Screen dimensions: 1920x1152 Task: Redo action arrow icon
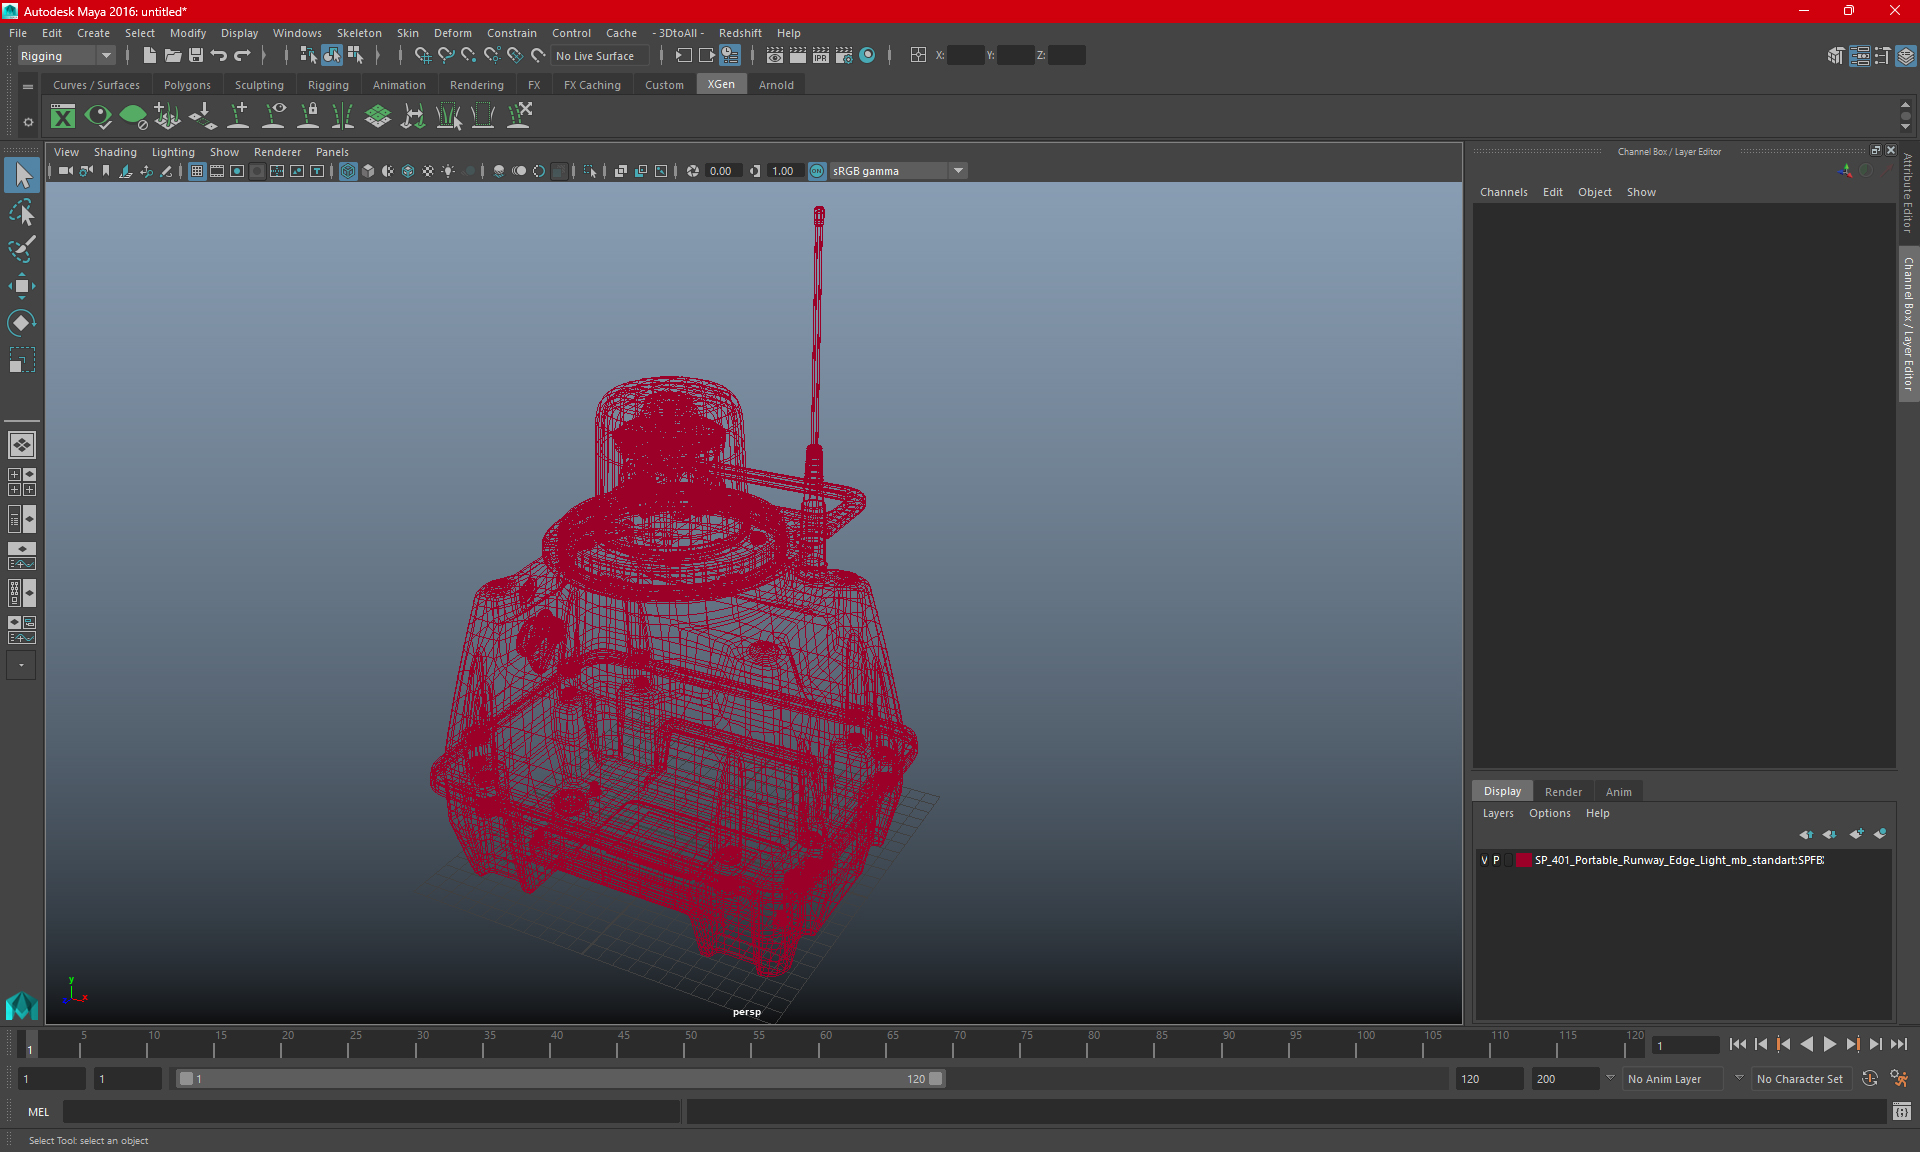(242, 56)
